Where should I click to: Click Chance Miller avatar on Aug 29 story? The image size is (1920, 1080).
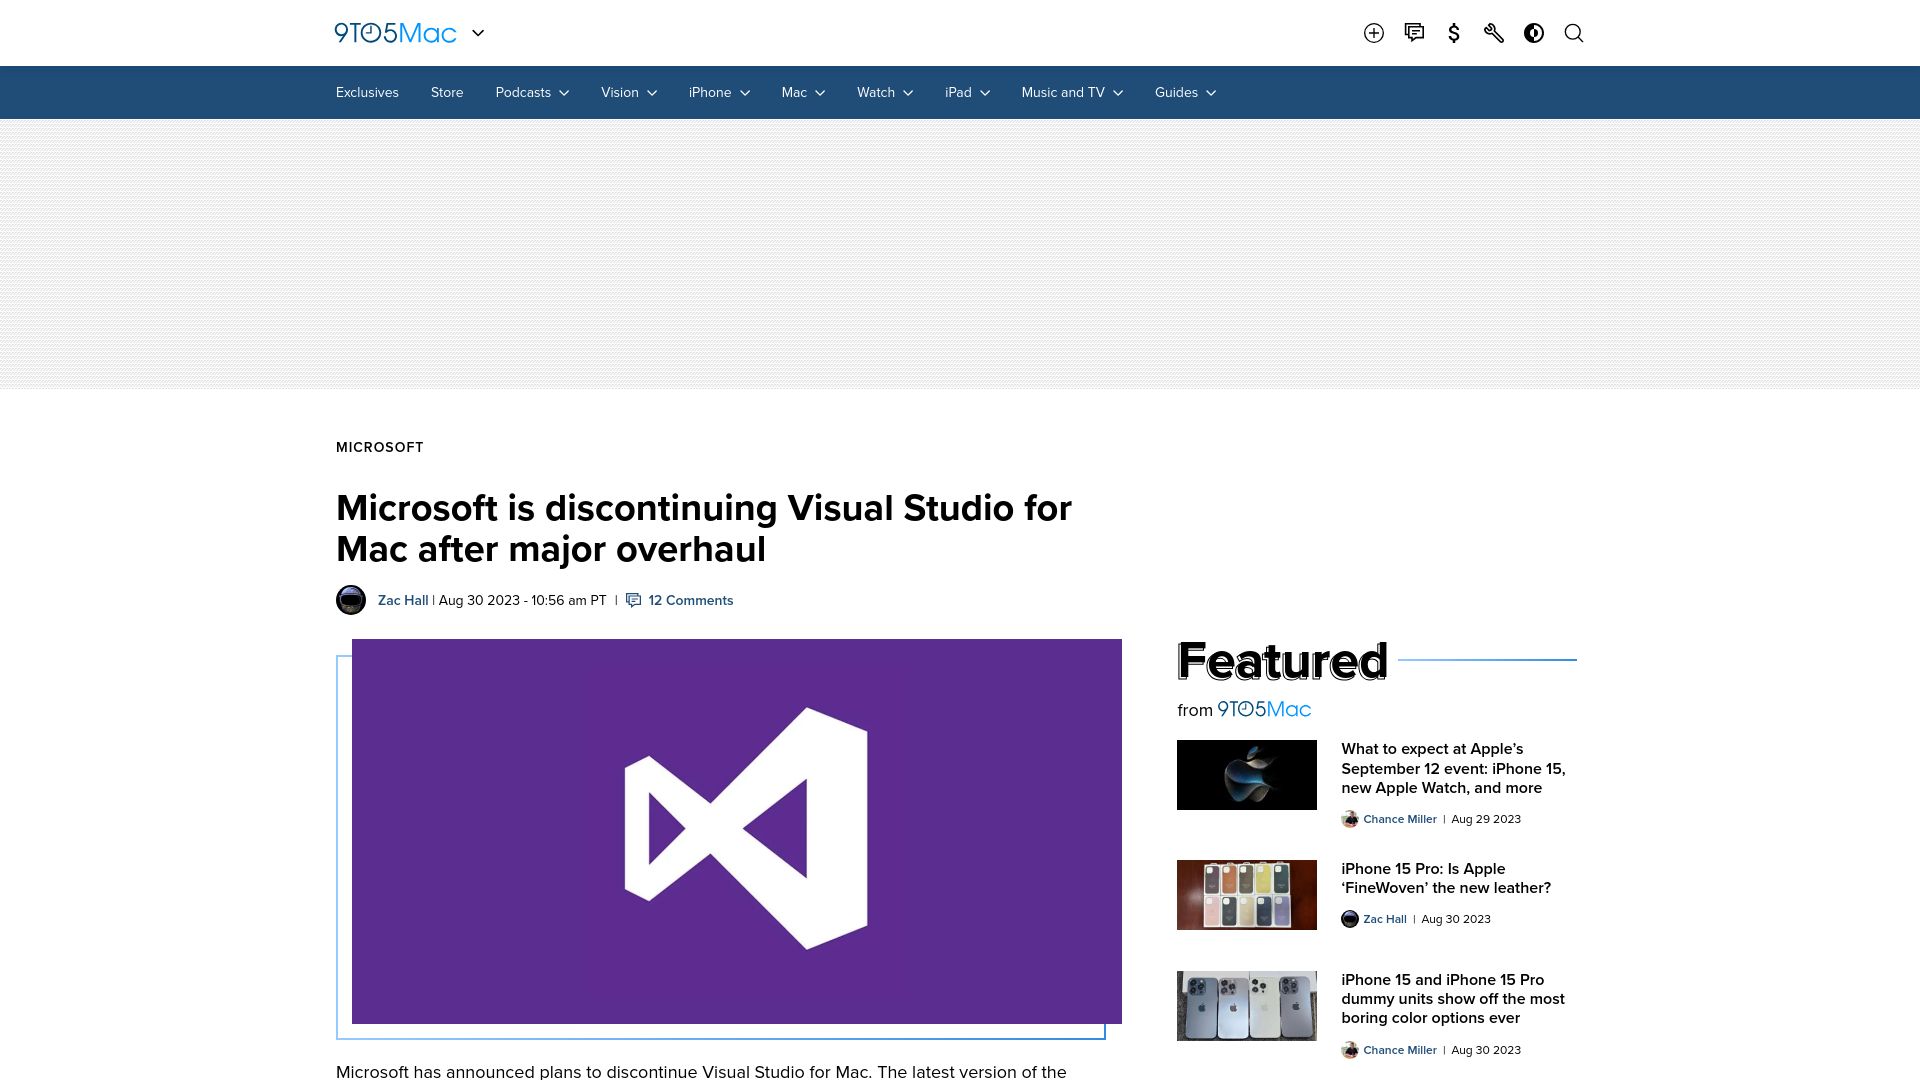[x=1350, y=819]
